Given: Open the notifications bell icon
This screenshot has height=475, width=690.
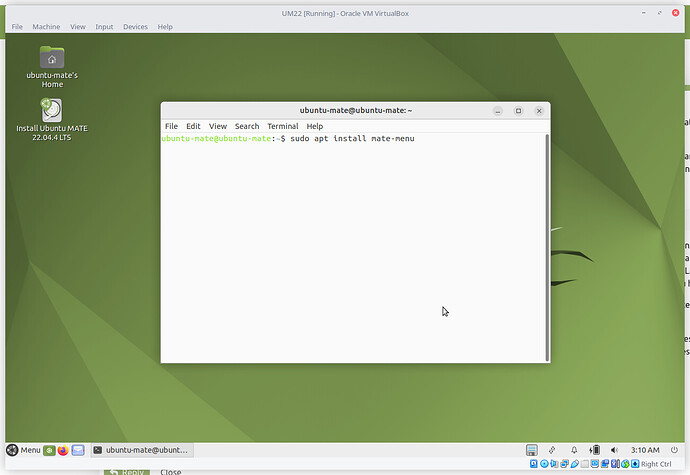Looking at the screenshot, I should click(574, 450).
